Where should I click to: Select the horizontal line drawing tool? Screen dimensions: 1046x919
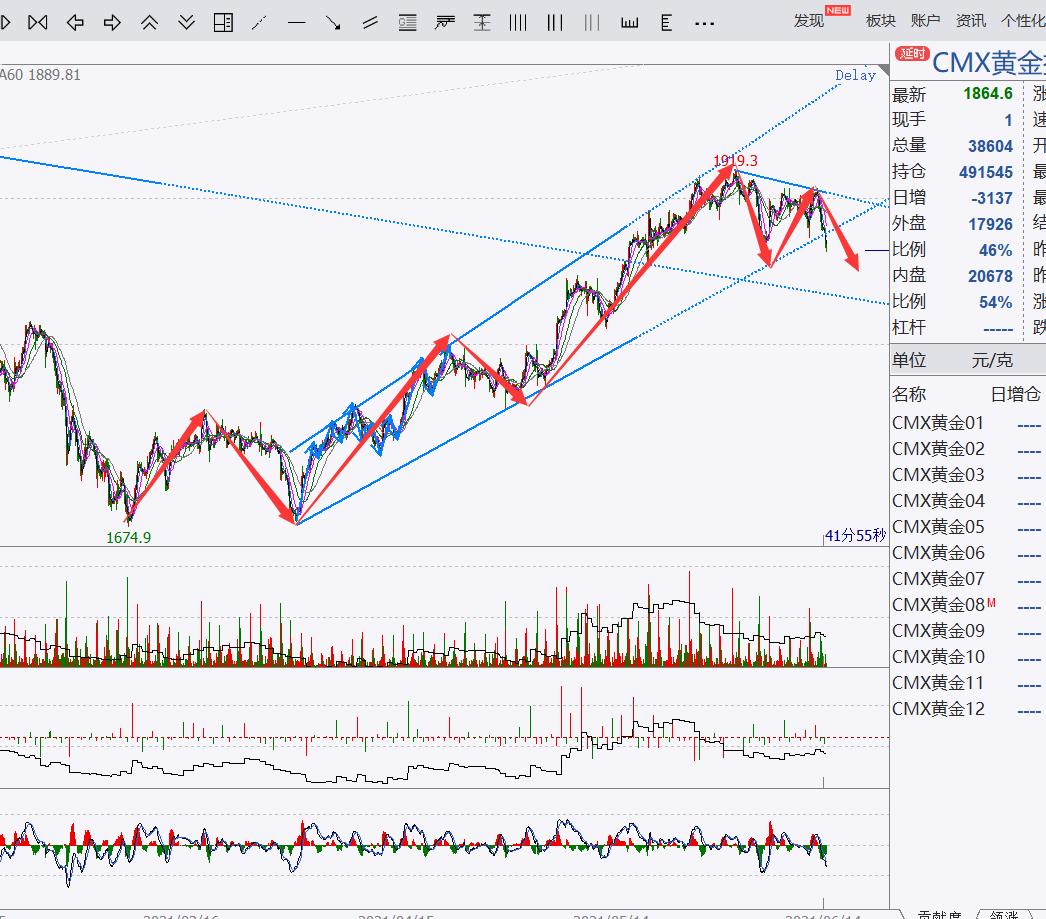(x=296, y=23)
